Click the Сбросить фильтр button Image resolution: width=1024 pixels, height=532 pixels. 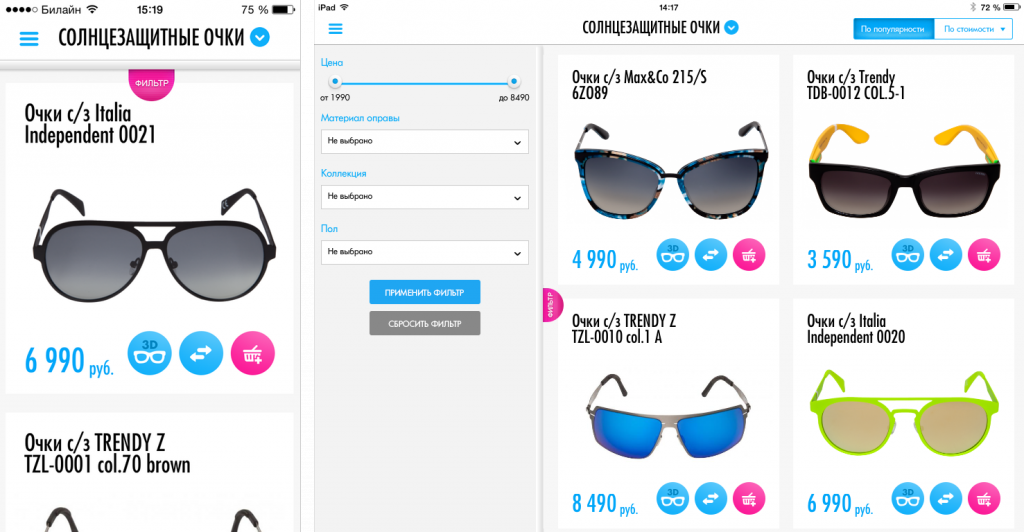(x=424, y=323)
